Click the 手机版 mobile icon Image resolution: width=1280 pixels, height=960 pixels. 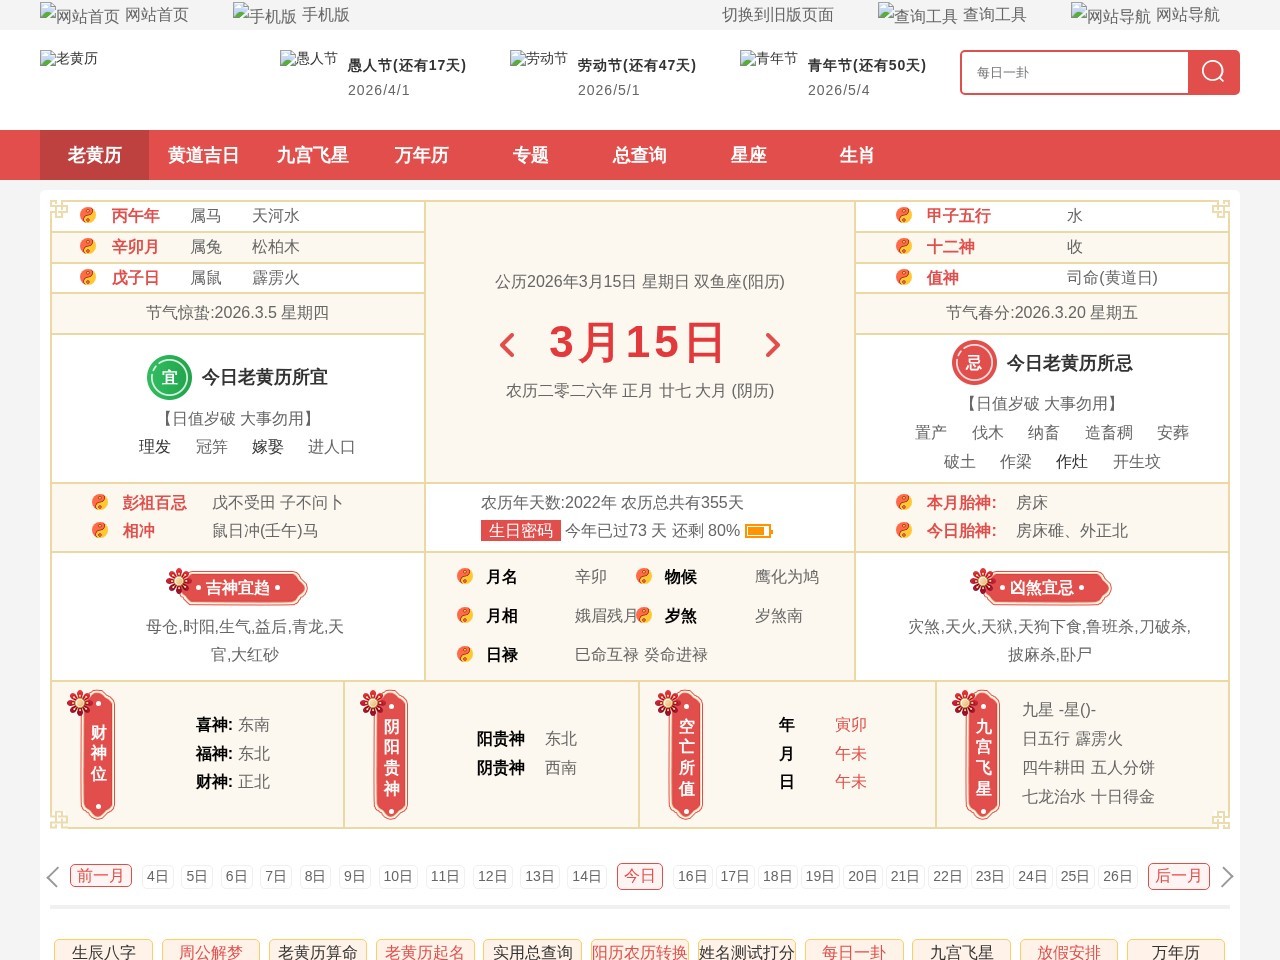[x=240, y=14]
